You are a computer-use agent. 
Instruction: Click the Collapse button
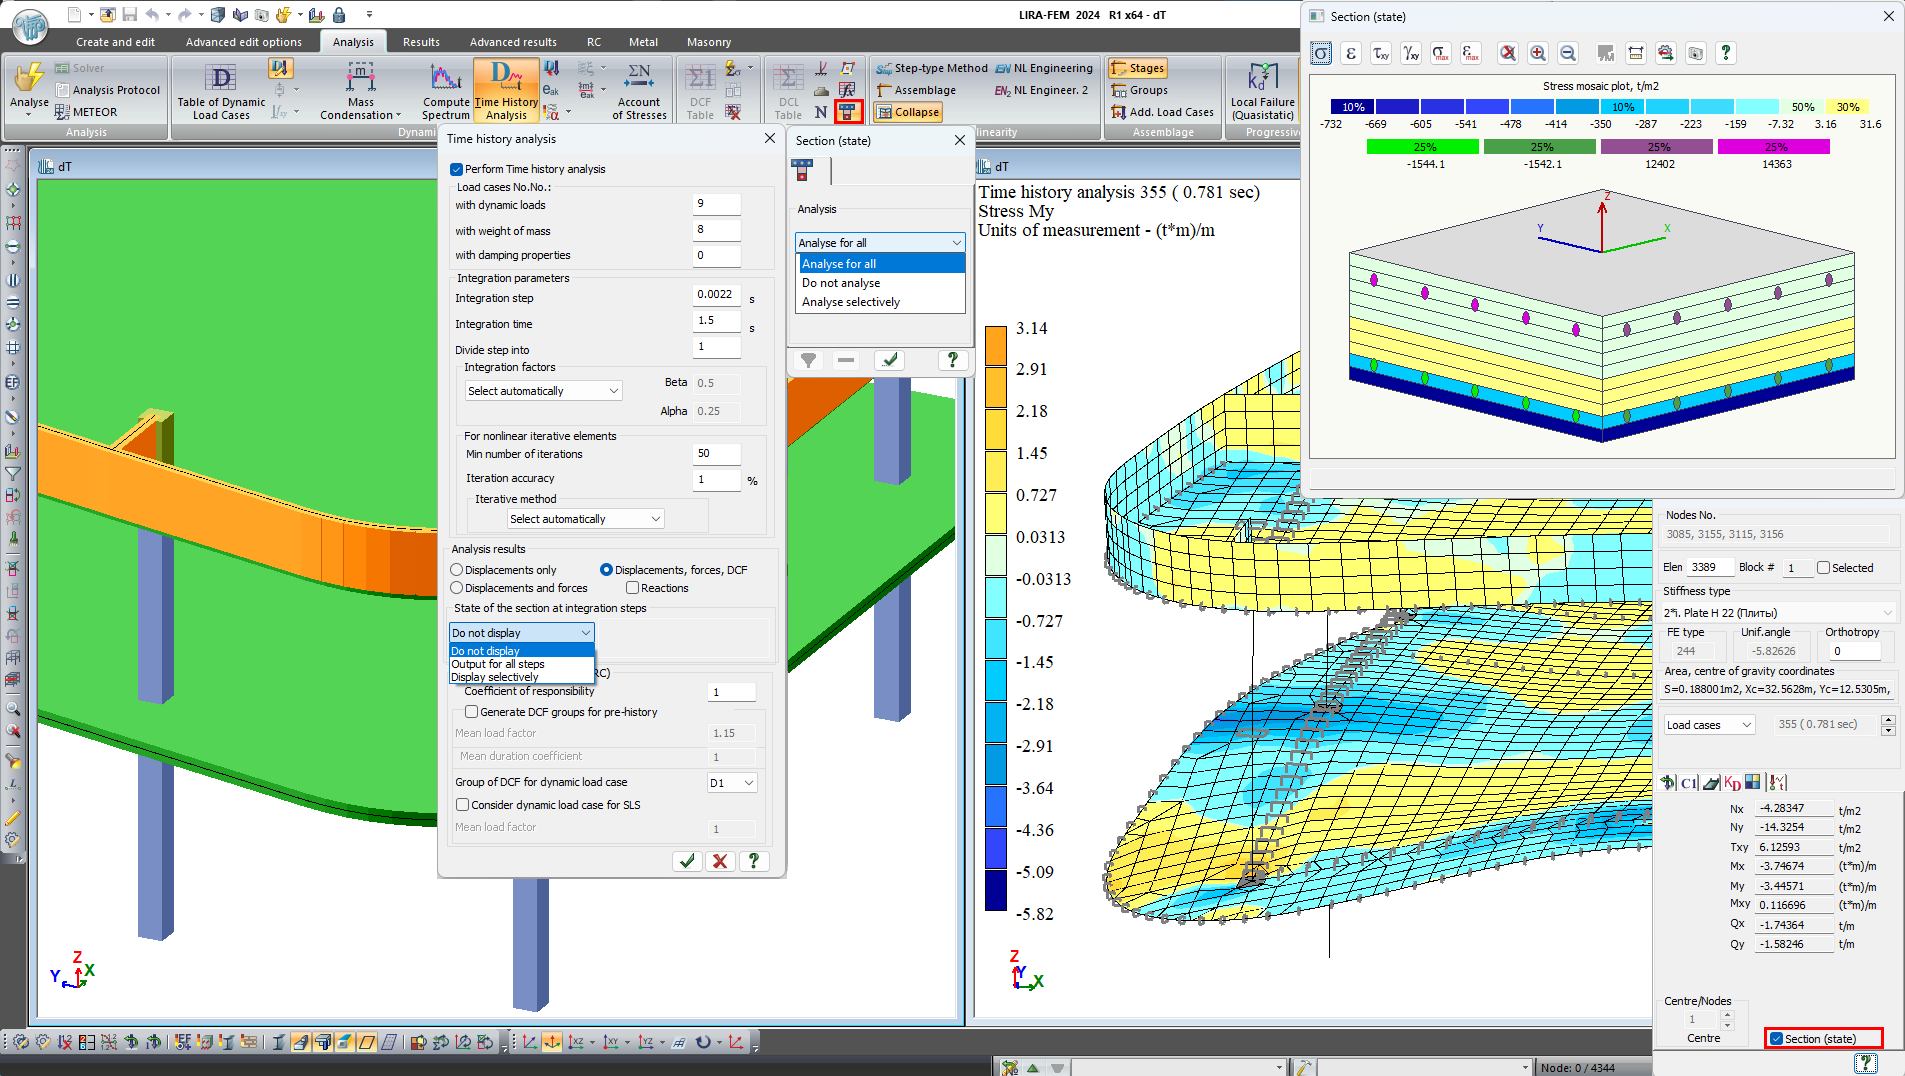click(x=908, y=112)
